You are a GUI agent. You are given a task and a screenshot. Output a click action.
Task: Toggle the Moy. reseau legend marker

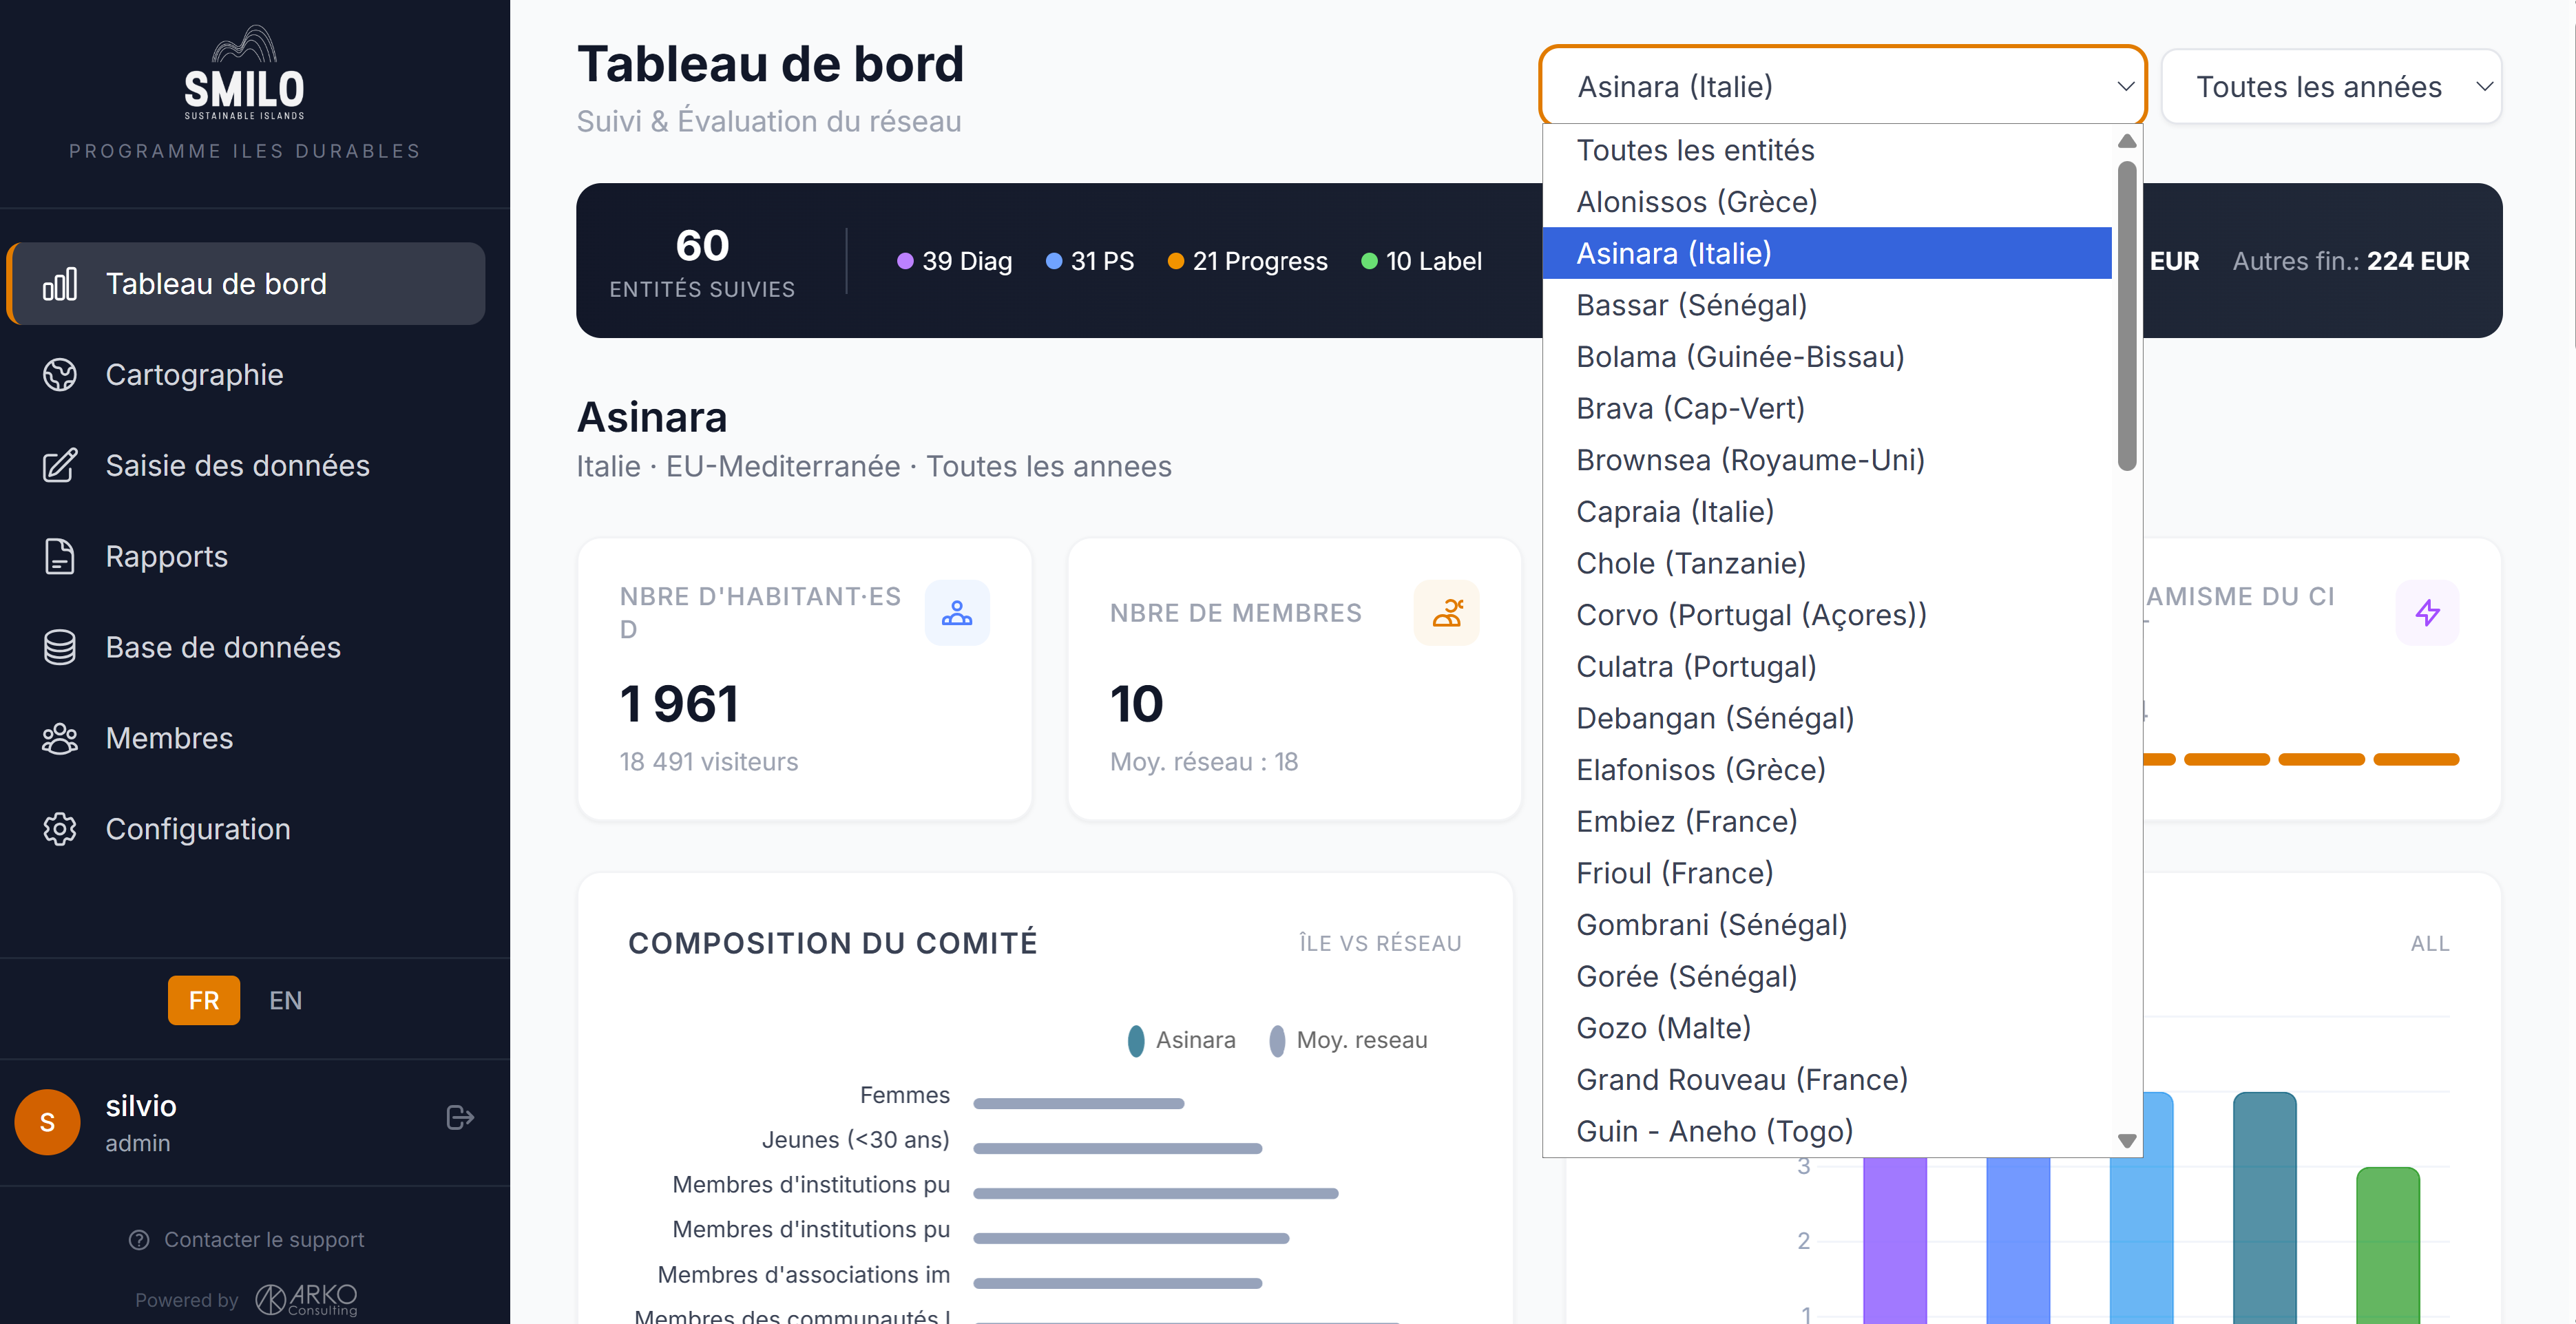tap(1277, 1040)
